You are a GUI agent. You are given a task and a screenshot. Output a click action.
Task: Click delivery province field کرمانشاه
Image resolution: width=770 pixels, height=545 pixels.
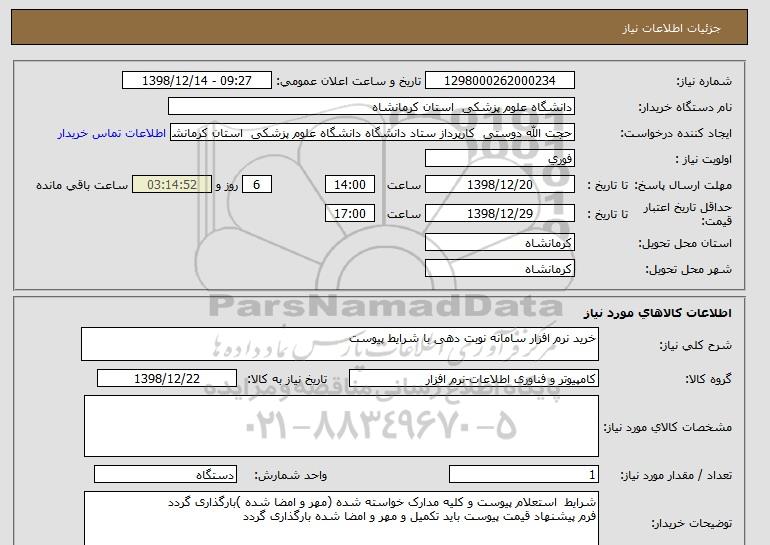click(x=499, y=243)
